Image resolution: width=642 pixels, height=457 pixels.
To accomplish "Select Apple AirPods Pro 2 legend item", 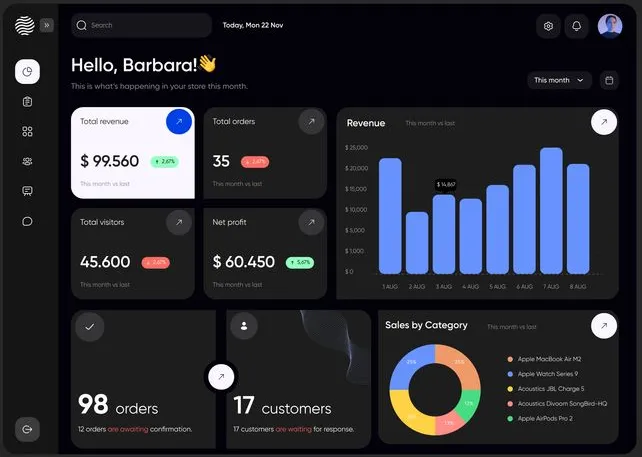I will 540,419.
